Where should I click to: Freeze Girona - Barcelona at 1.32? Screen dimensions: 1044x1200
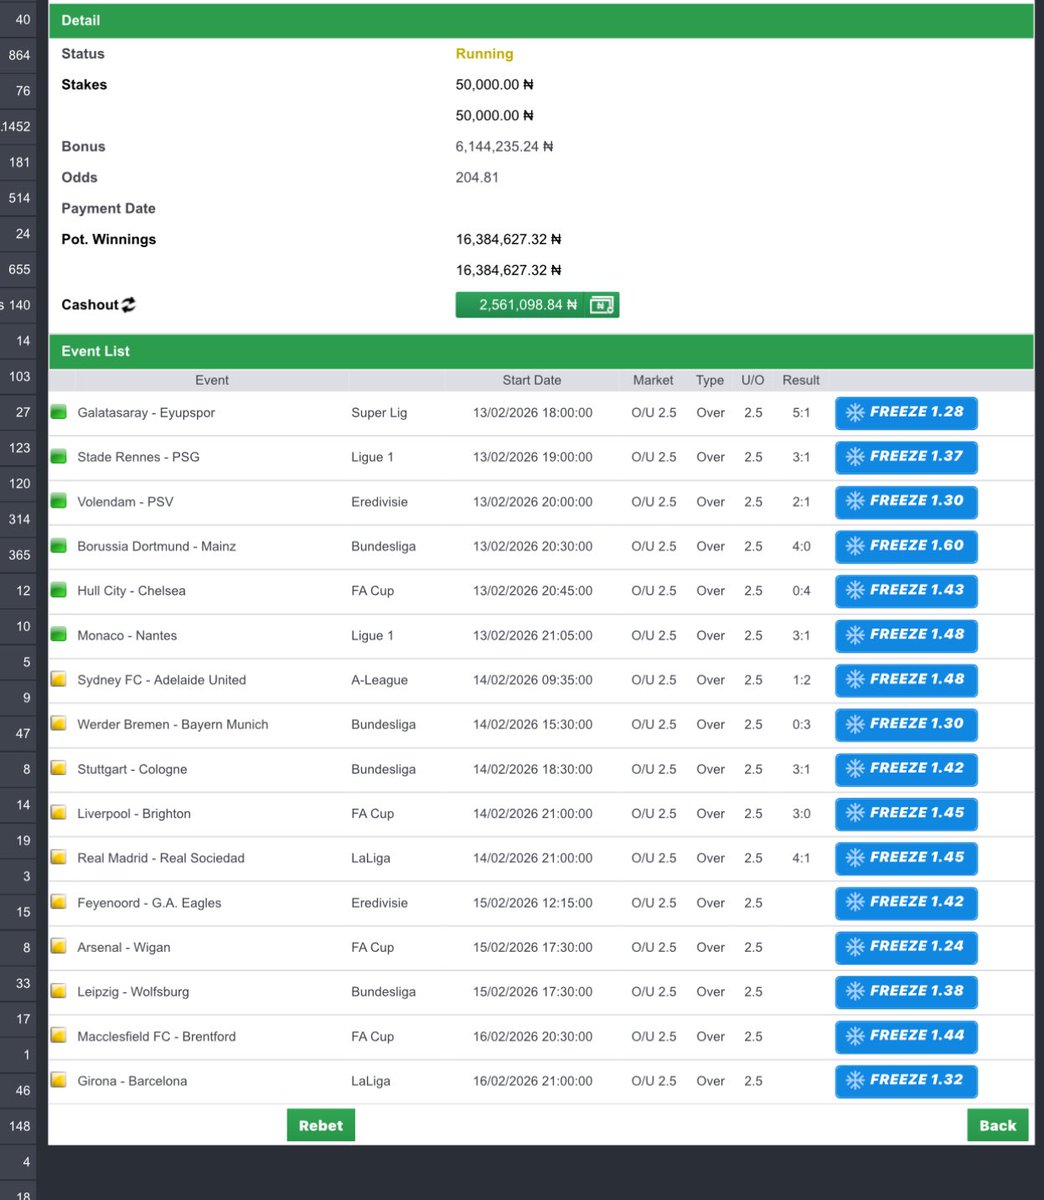[x=906, y=1081]
